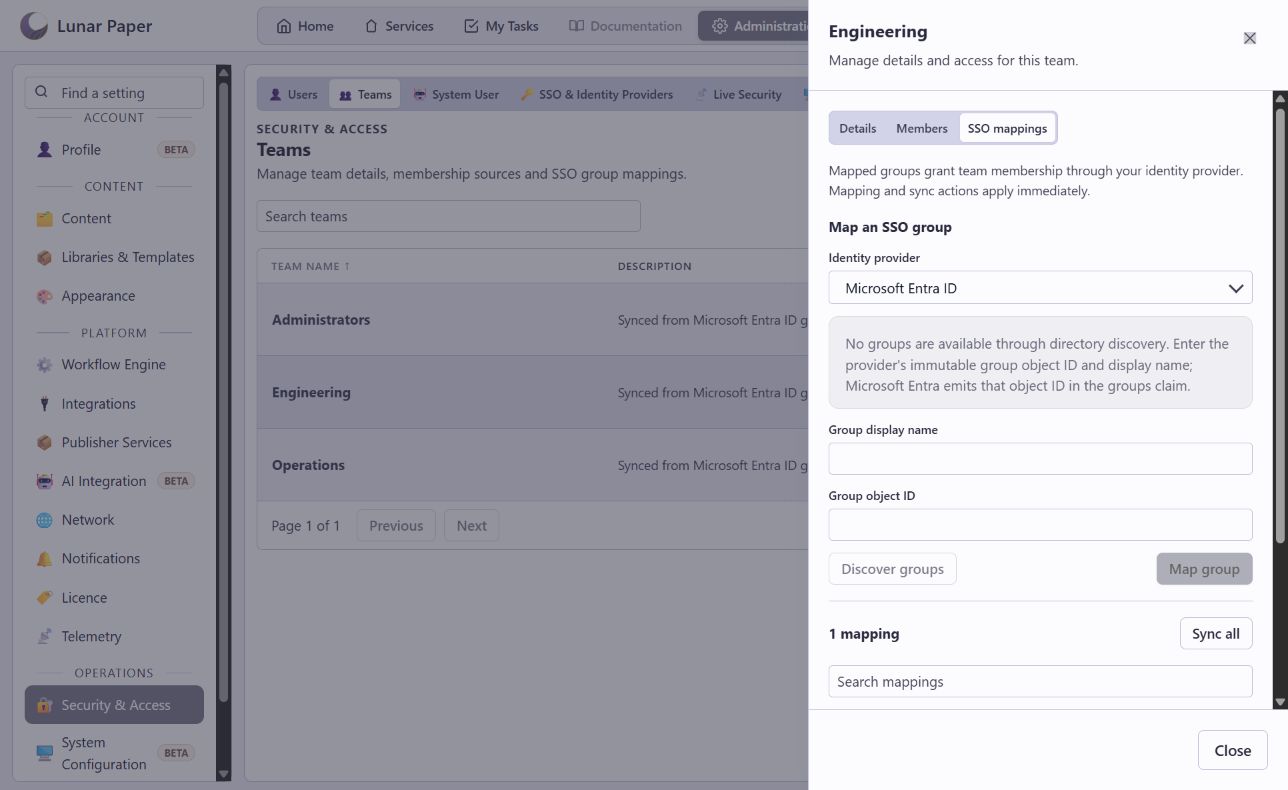Open the Users tab
Viewport: 1288px width, 790px height.
point(293,94)
